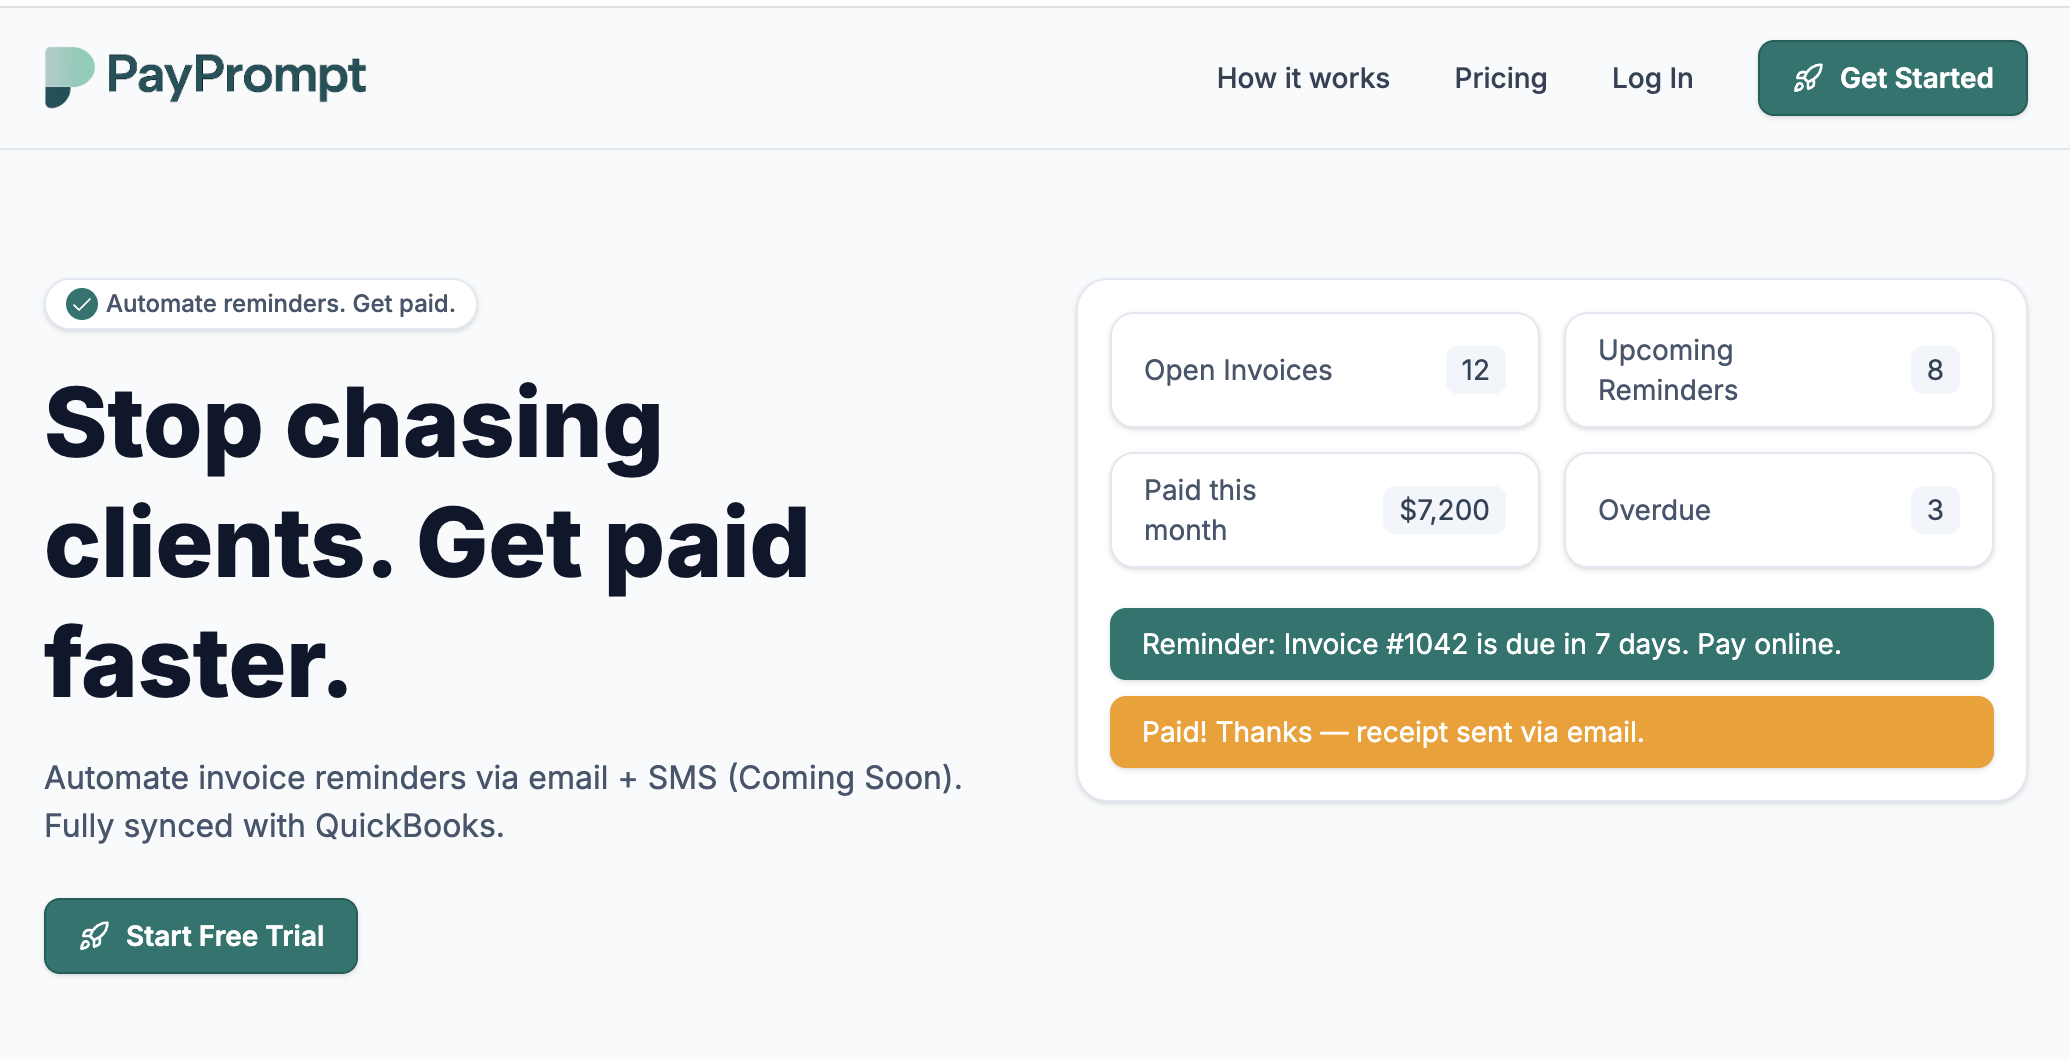This screenshot has width=2070, height=1060.
Task: Click the rocket icon on Start Free Trial
Action: pos(93,936)
